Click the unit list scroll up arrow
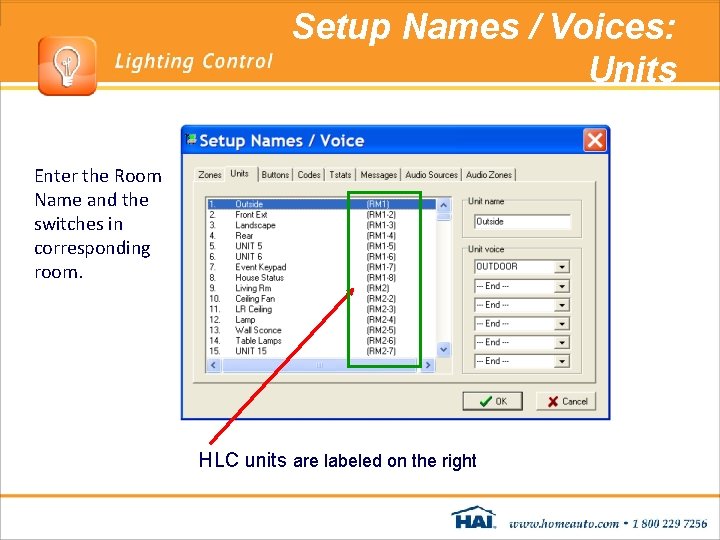 [444, 205]
